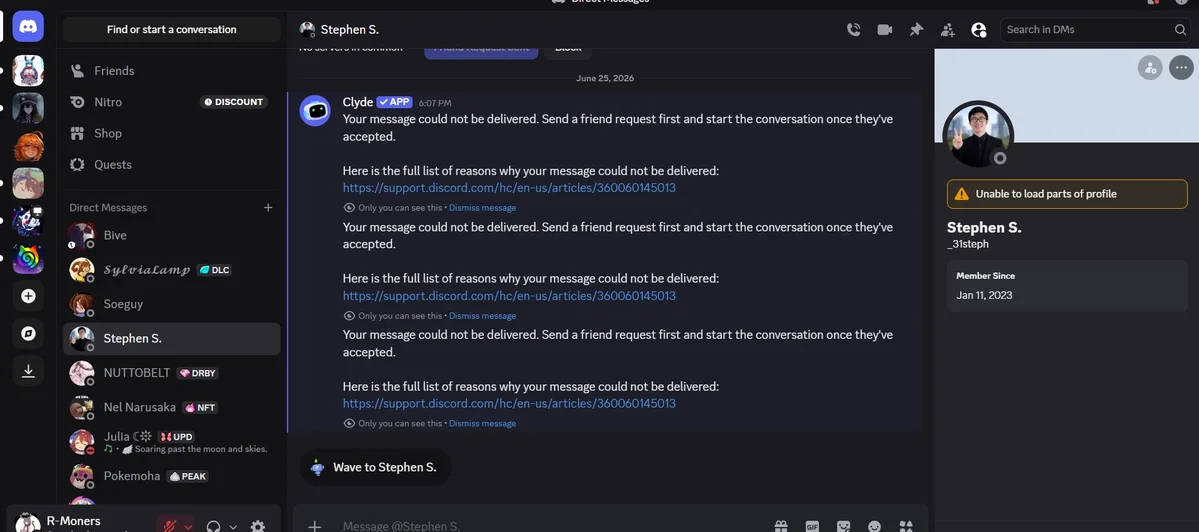
Task: Click the Add a Server plus icon
Action: coord(28,296)
